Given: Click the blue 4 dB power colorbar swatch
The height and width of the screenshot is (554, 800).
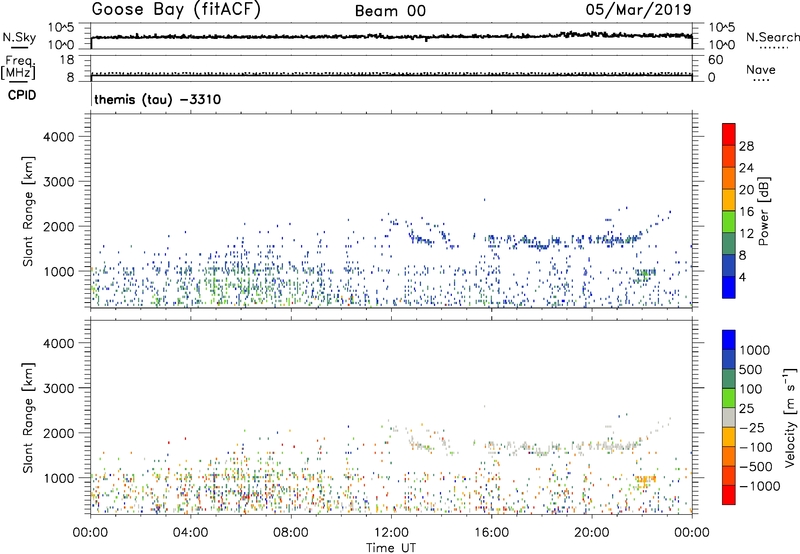Looking at the screenshot, I should point(729,287).
